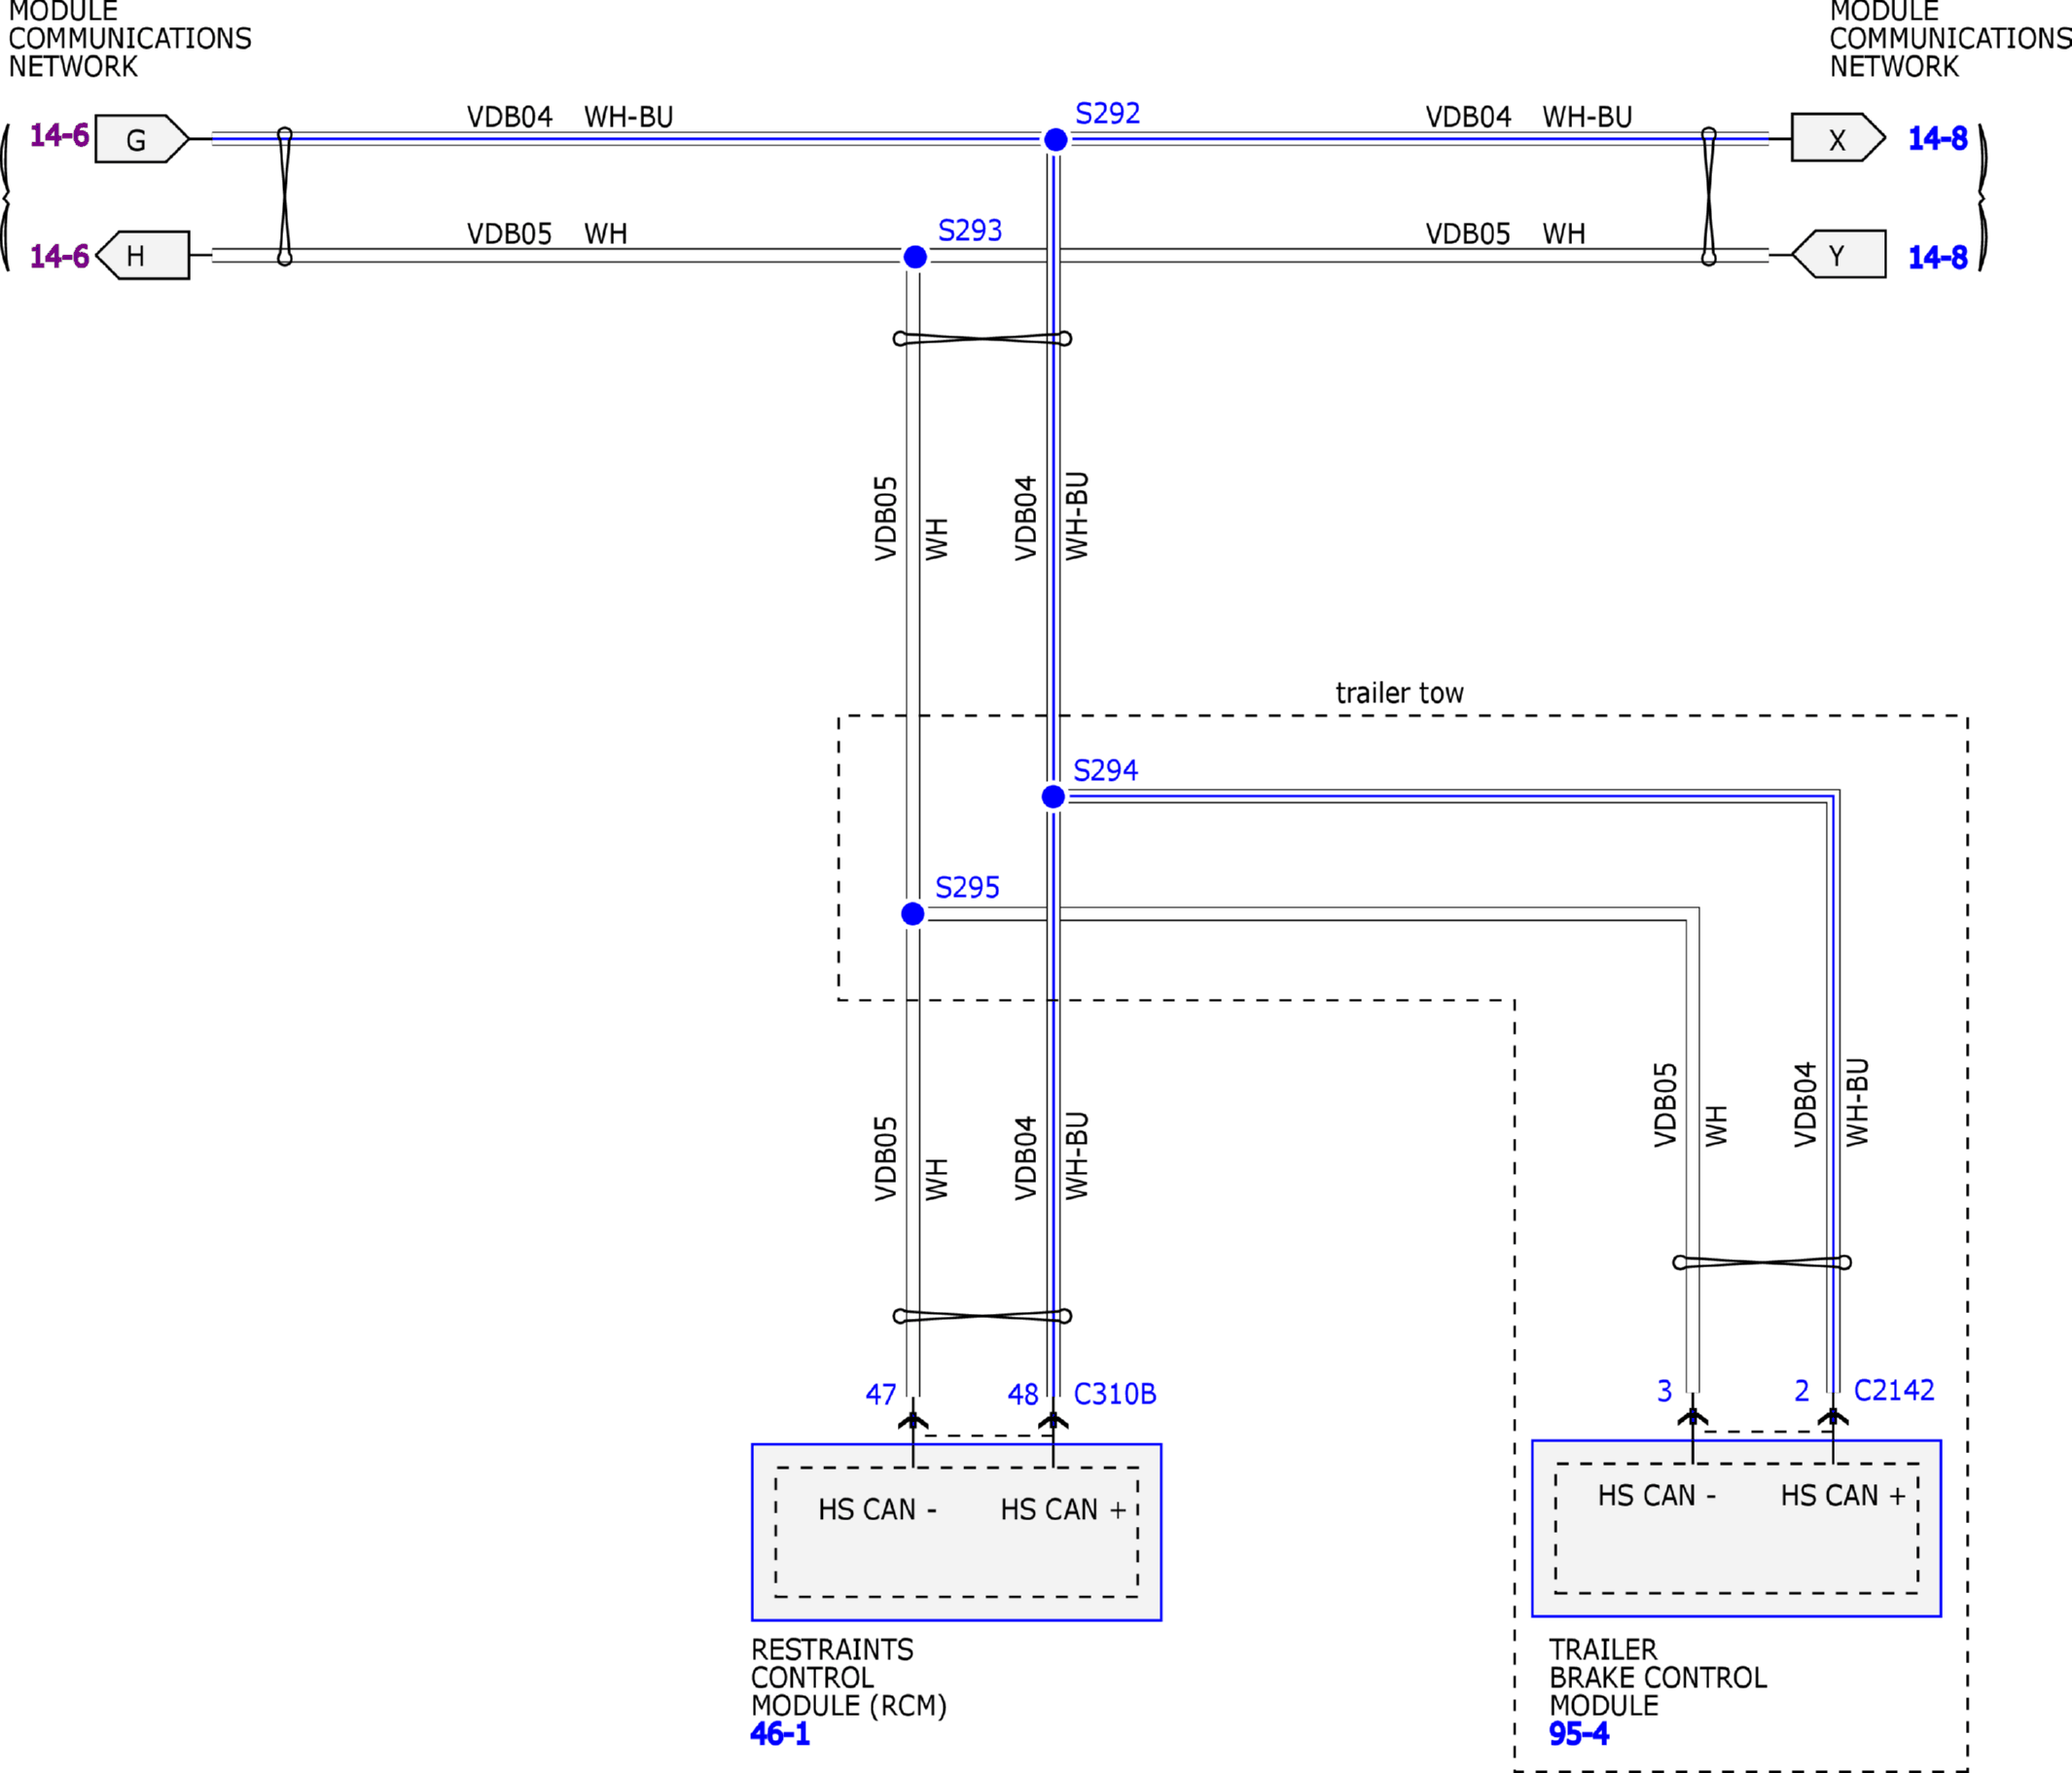Follow the 46-1 link under RCM
Viewport: 2072px width, 1773px height.
coord(779,1733)
